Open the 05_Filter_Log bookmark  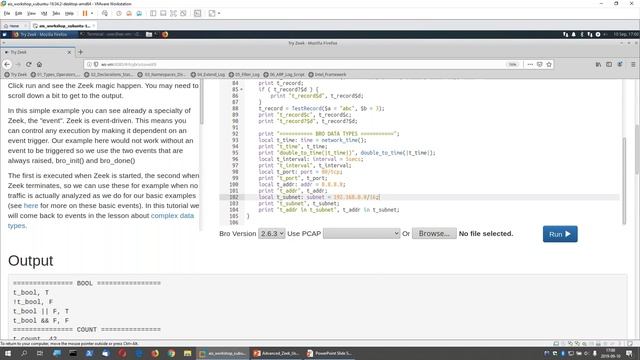point(244,75)
